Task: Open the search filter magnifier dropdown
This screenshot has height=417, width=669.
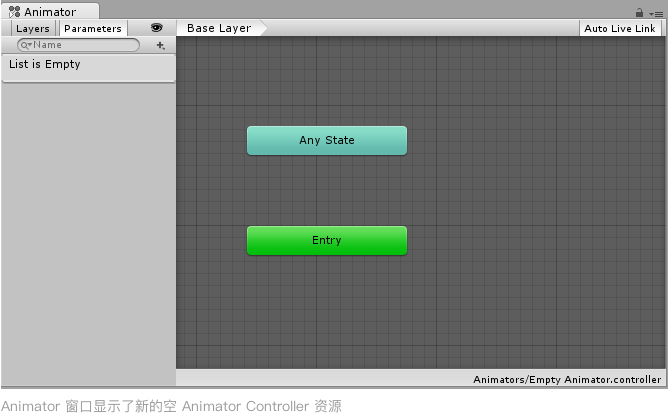Action: (x=26, y=45)
